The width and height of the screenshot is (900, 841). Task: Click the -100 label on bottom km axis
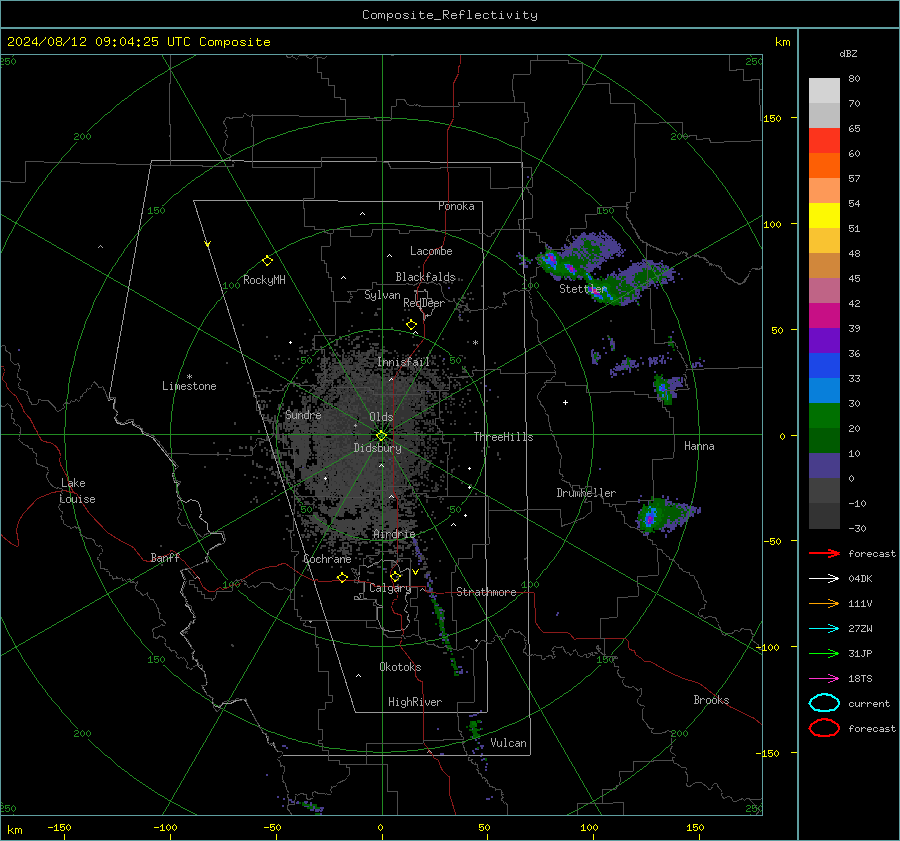point(165,828)
